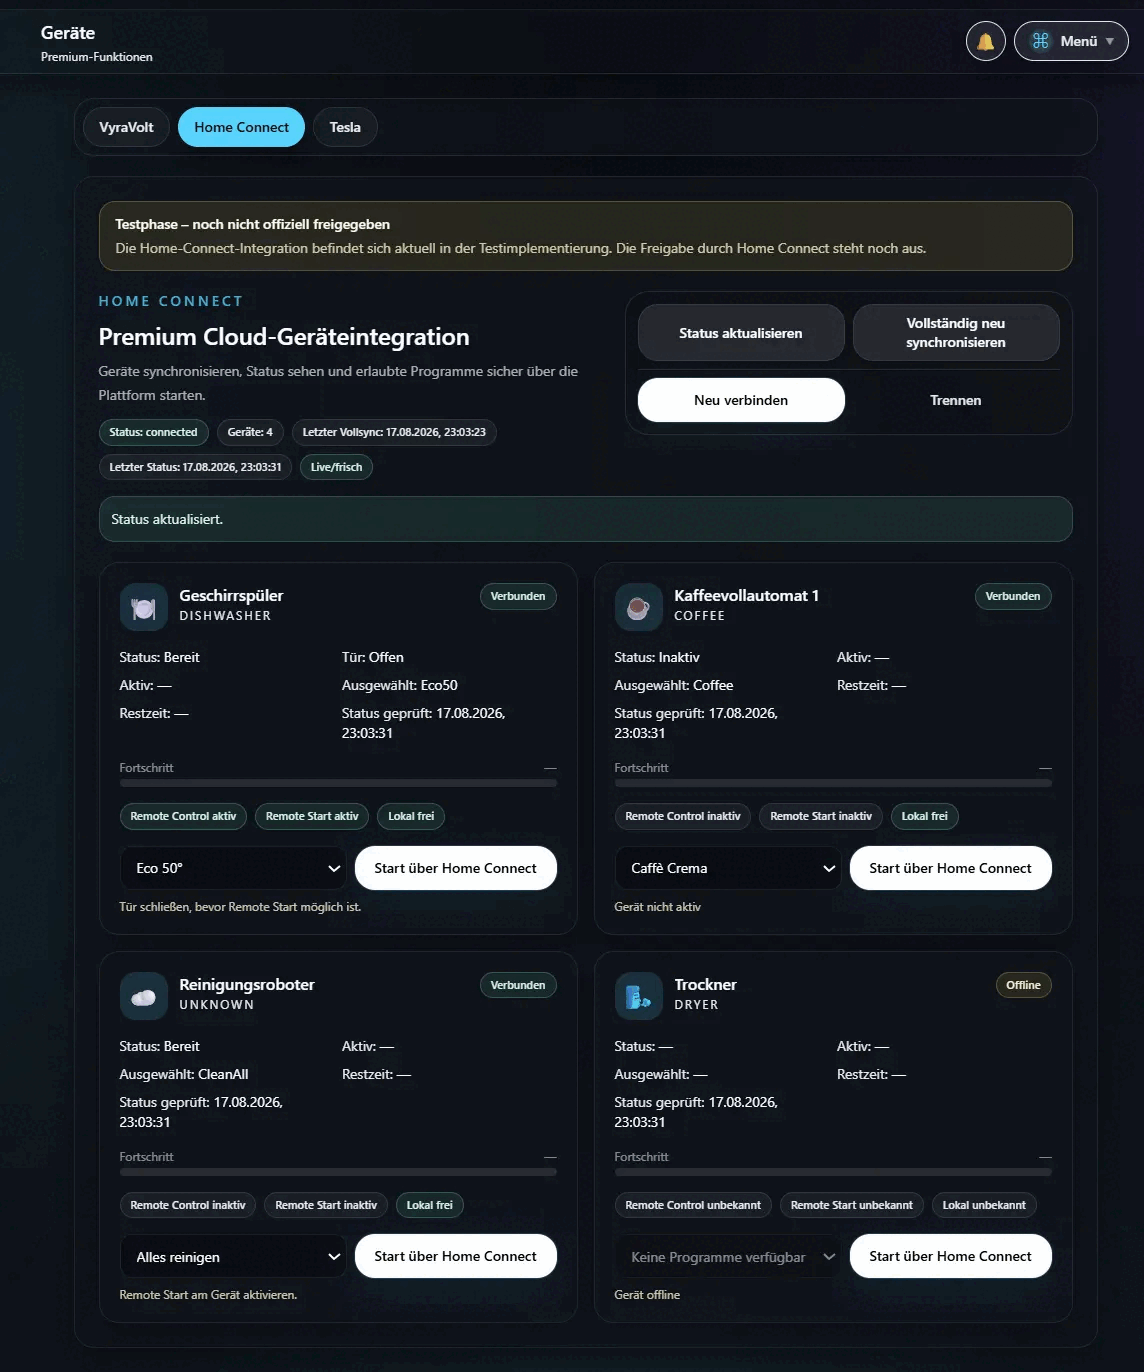Image resolution: width=1144 pixels, height=1372 pixels.
Task: Click the 'Lokal unbekannt' chip
Action: coord(984,1205)
